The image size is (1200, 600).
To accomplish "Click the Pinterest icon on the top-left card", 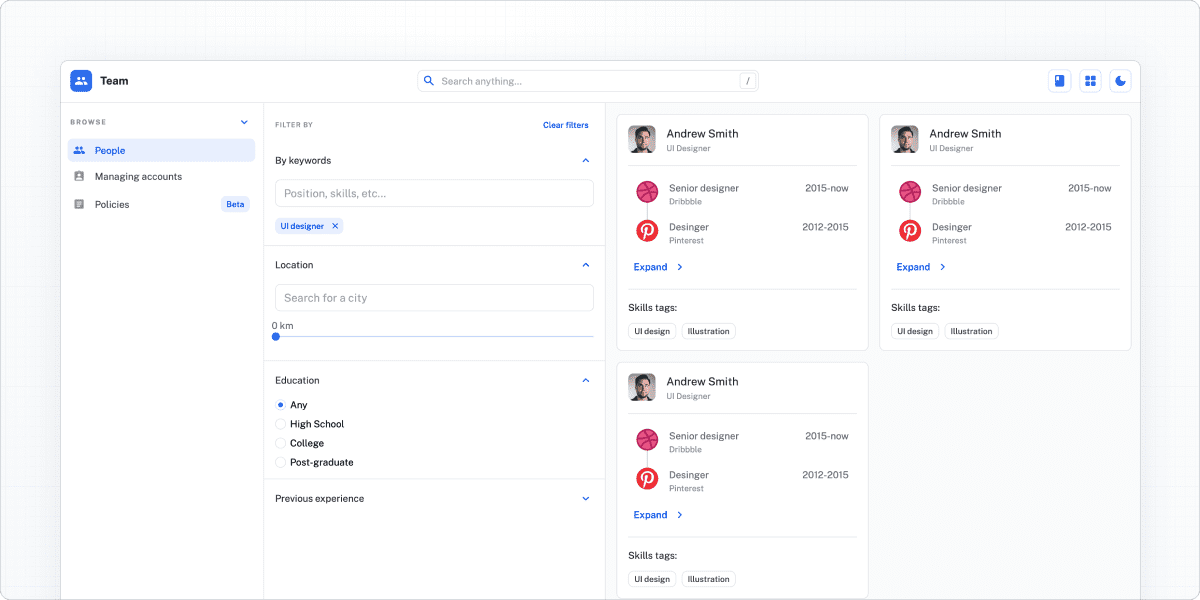I will pyautogui.click(x=646, y=230).
